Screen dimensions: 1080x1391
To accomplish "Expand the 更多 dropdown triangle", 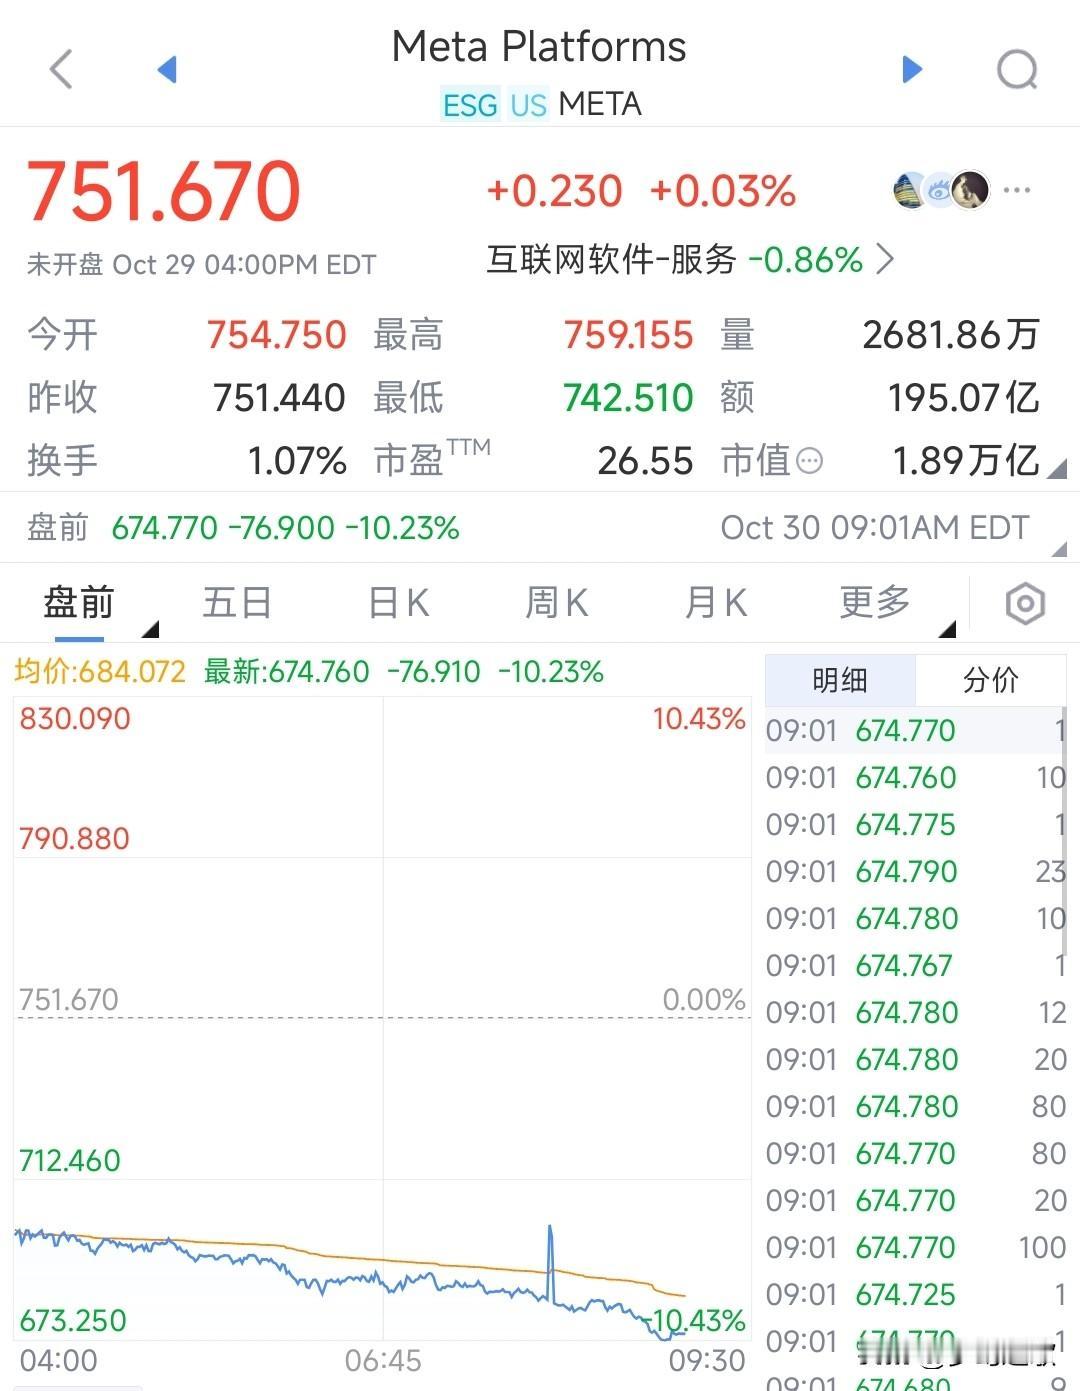I will 949,628.
